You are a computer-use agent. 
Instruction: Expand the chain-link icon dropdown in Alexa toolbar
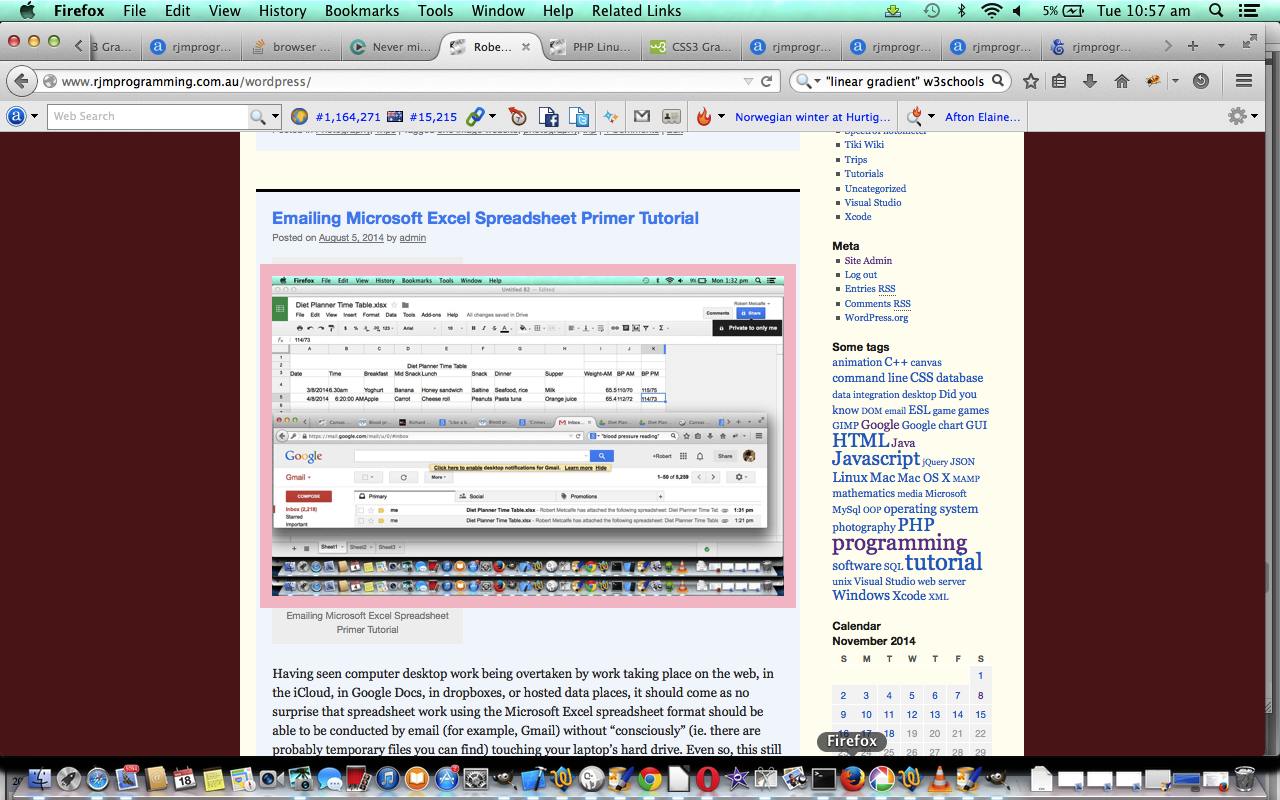click(x=492, y=117)
